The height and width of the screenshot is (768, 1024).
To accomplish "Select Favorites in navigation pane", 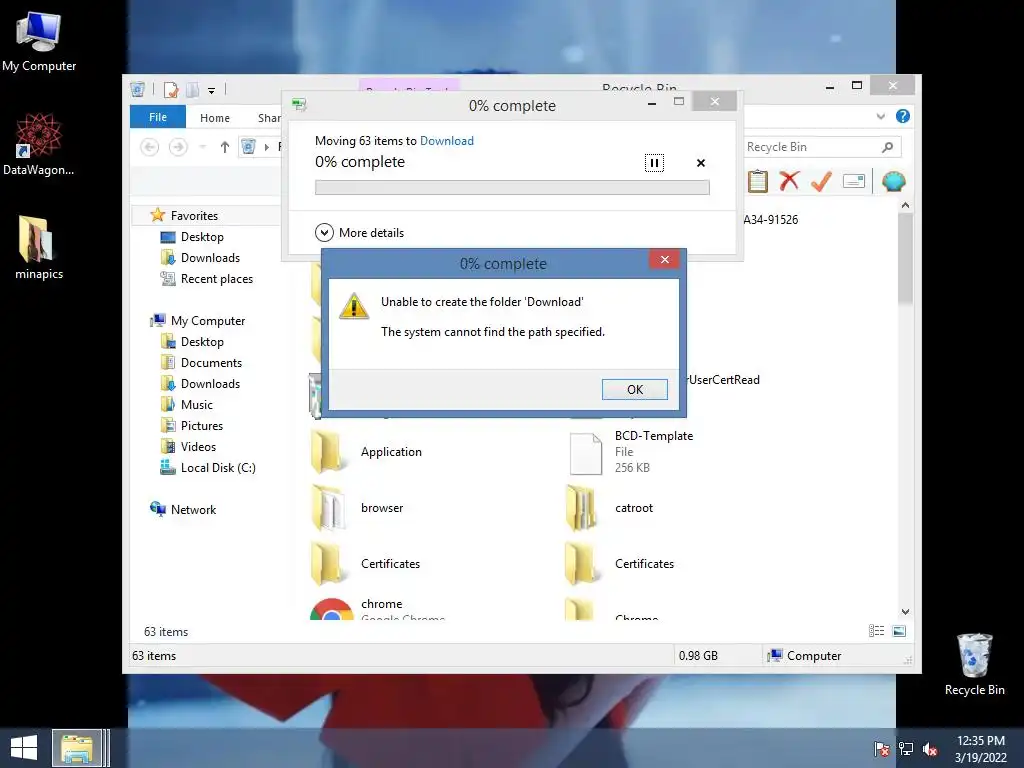I will tap(193, 216).
